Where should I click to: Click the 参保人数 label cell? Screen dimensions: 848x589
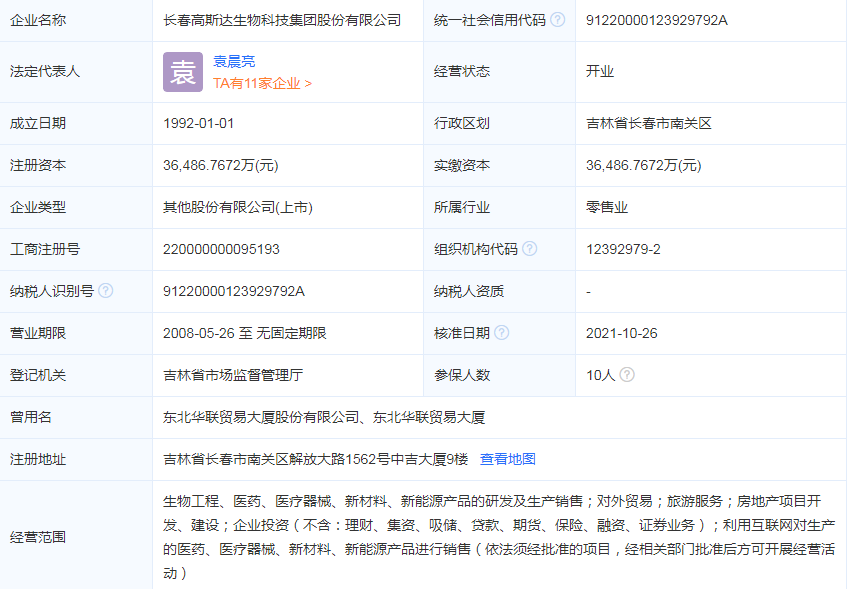499,375
